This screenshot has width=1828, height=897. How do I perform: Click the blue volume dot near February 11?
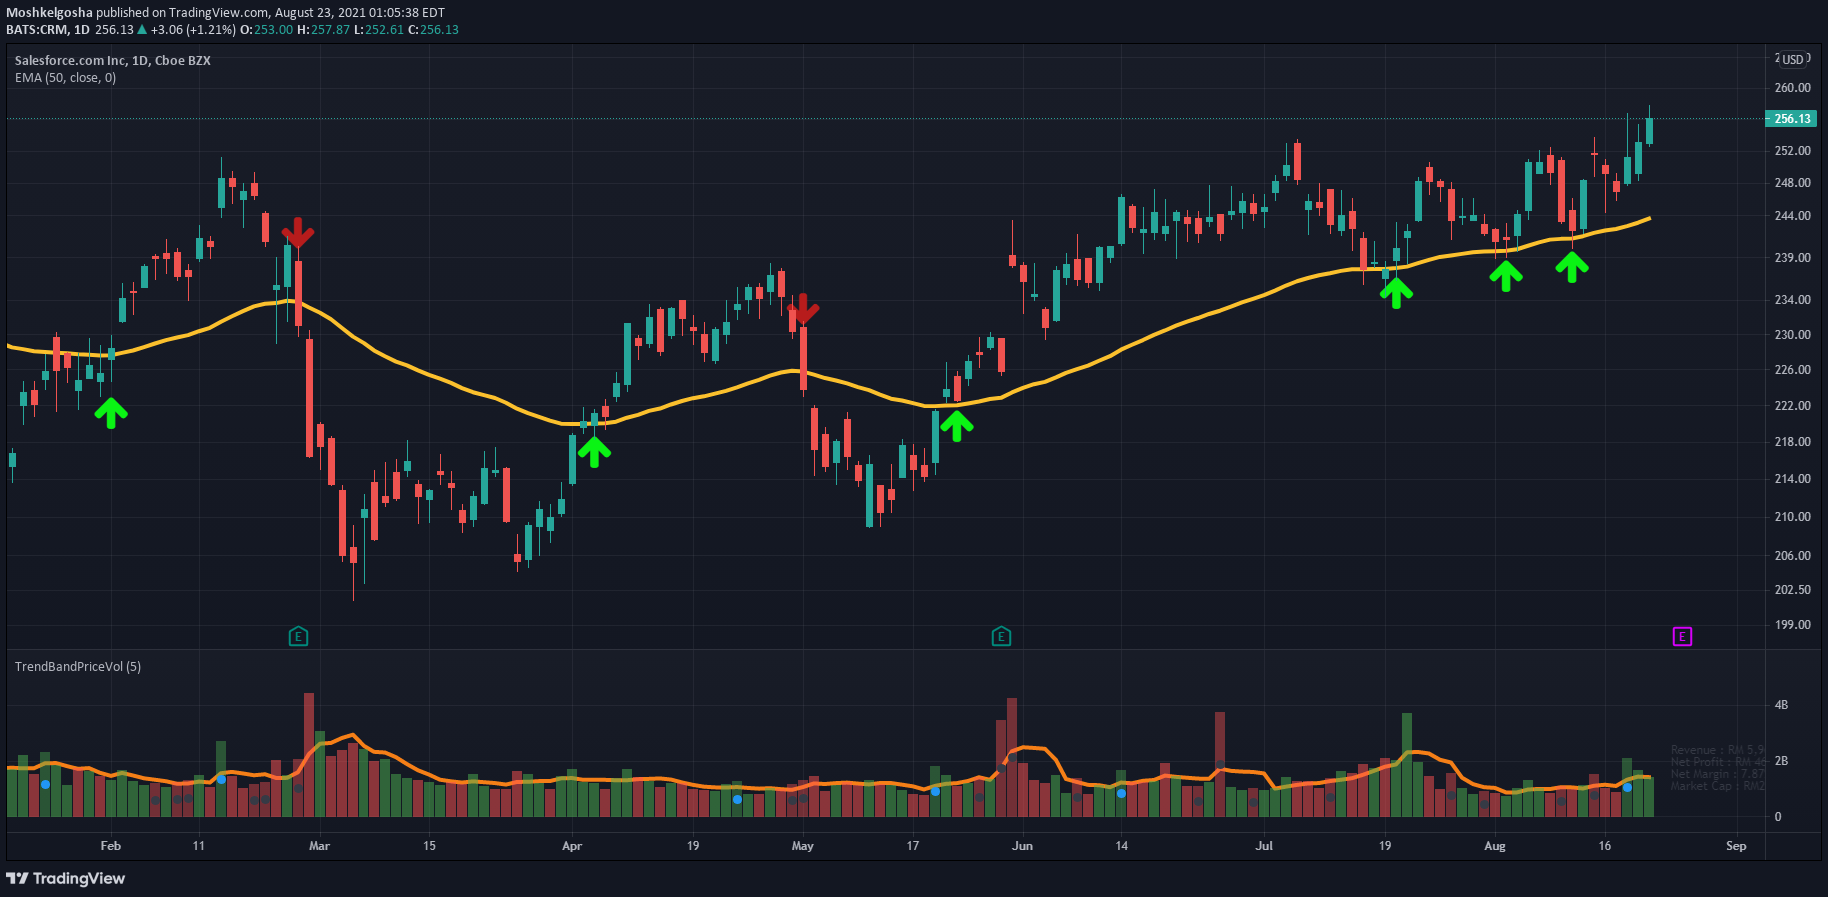pos(221,779)
